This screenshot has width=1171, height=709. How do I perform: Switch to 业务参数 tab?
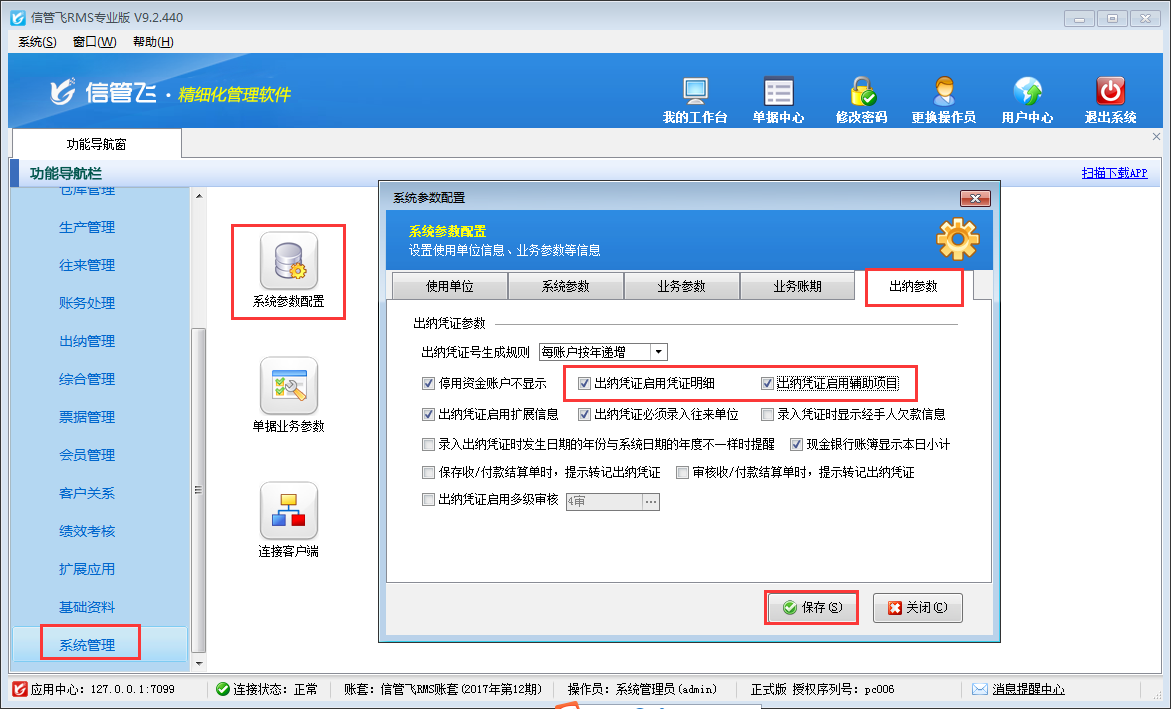tap(681, 287)
